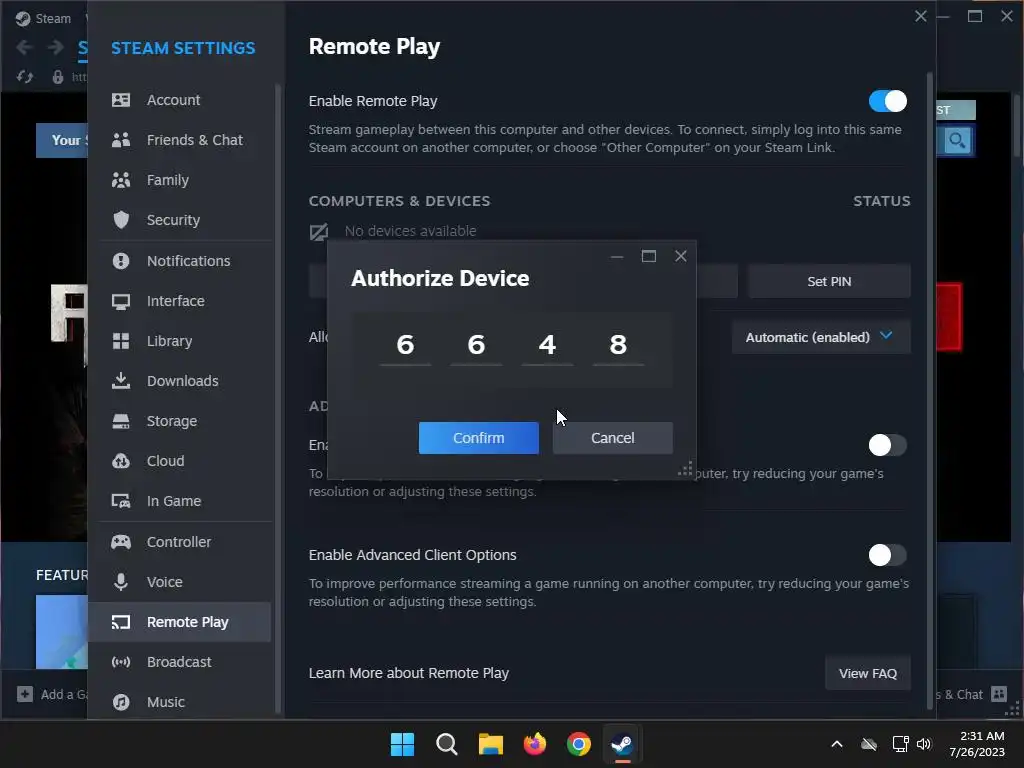Screen dimensions: 1024x768
Task: Click the Library grid icon
Action: [x=121, y=341]
